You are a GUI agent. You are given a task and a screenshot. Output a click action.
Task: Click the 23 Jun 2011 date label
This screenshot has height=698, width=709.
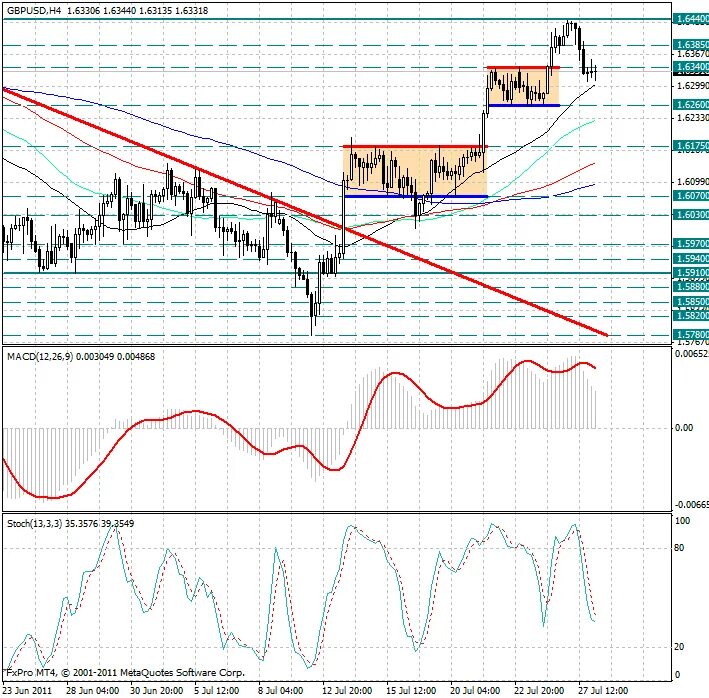(28, 691)
